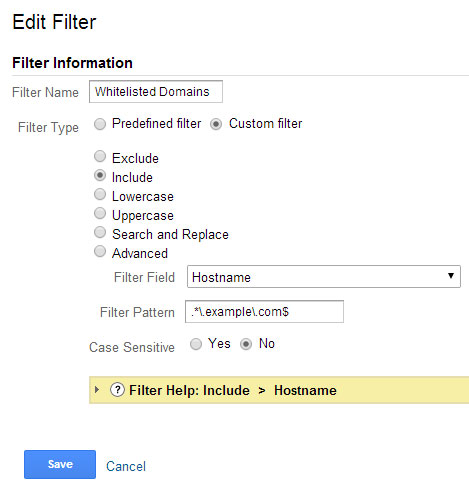Viewport: 469px width, 485px height.
Task: Select the Custom filter radio button
Action: click(x=216, y=124)
